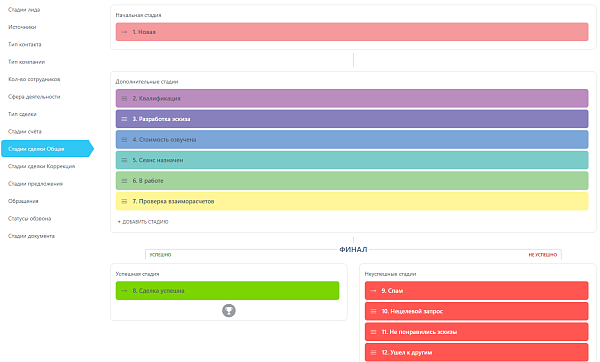The height and width of the screenshot is (362, 600).
Task: Select the active Стадии сделки Общая item
Action: click(x=47, y=148)
